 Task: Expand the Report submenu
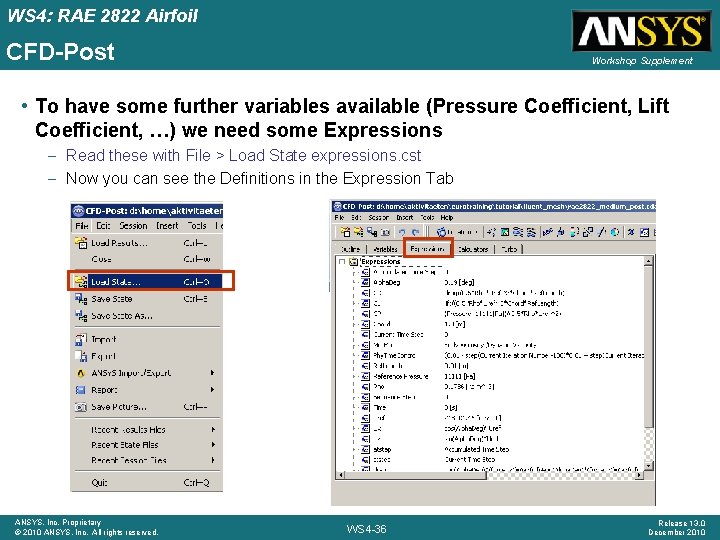[x=146, y=390]
